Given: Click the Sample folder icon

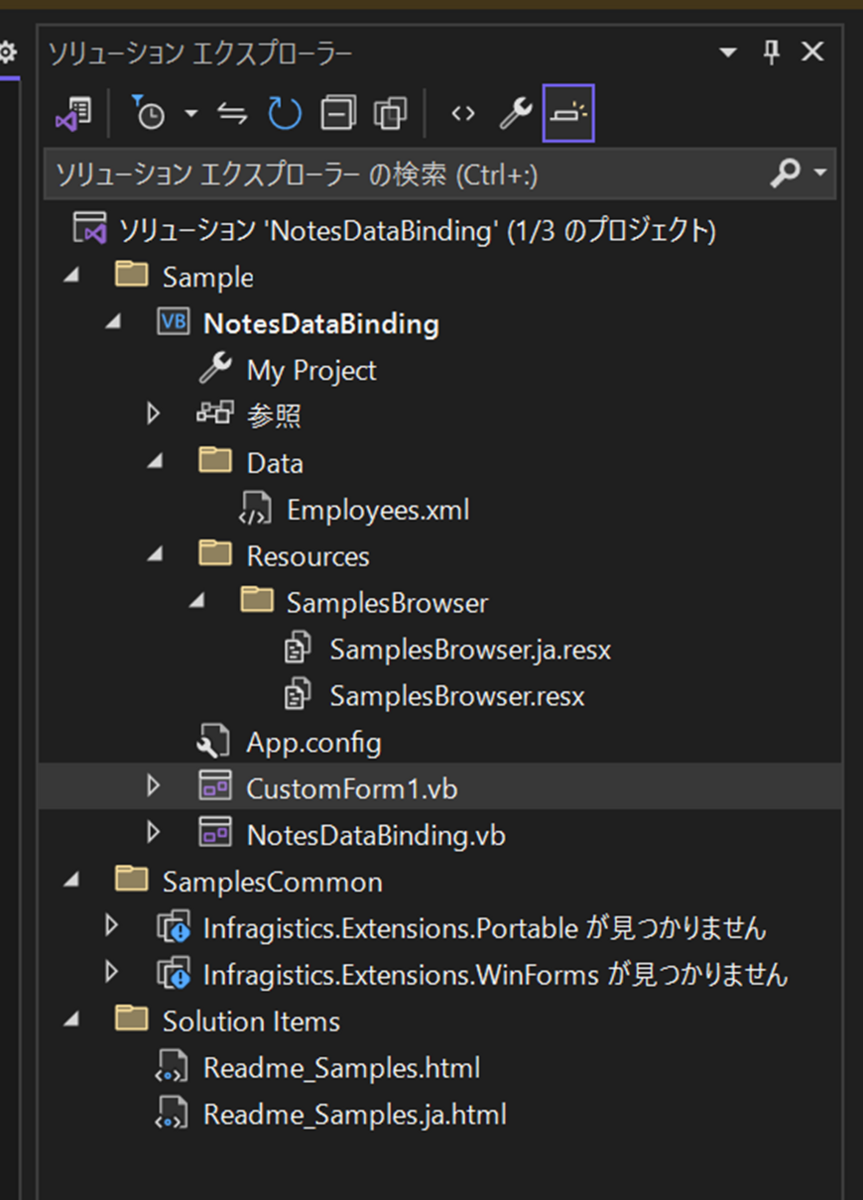Looking at the screenshot, I should click(x=132, y=276).
